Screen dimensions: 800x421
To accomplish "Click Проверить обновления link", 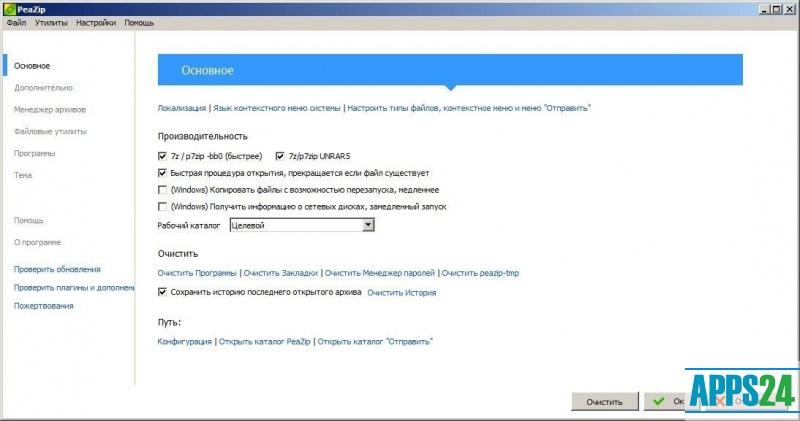I will [x=57, y=269].
